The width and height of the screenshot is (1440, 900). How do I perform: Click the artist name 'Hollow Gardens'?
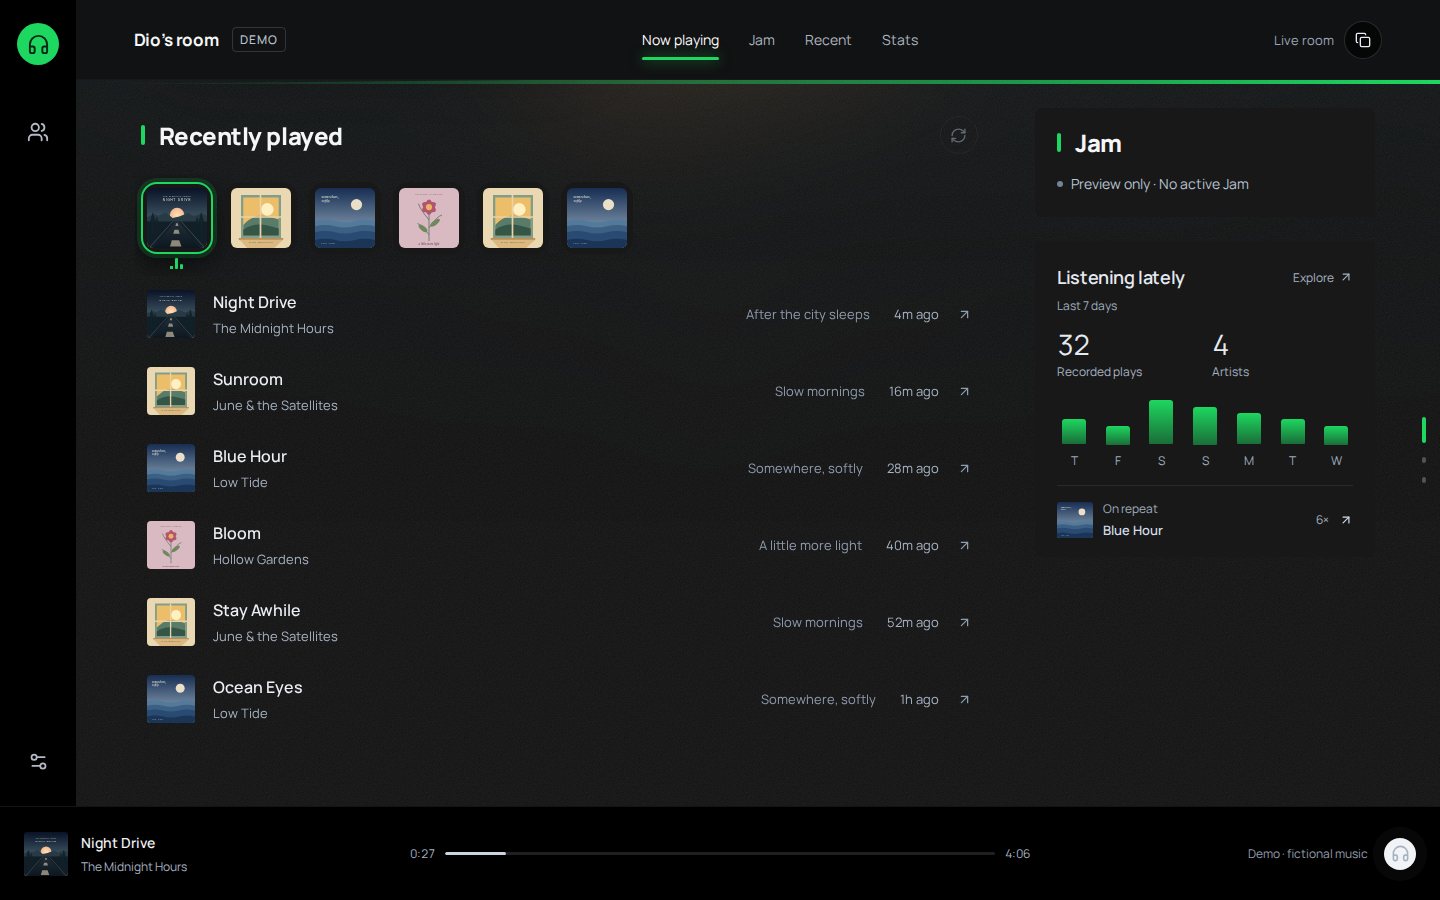pyautogui.click(x=261, y=559)
